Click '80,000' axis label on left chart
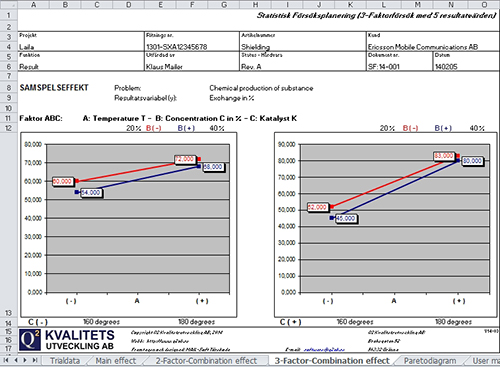The height and width of the screenshot is (367, 500). click(33, 145)
